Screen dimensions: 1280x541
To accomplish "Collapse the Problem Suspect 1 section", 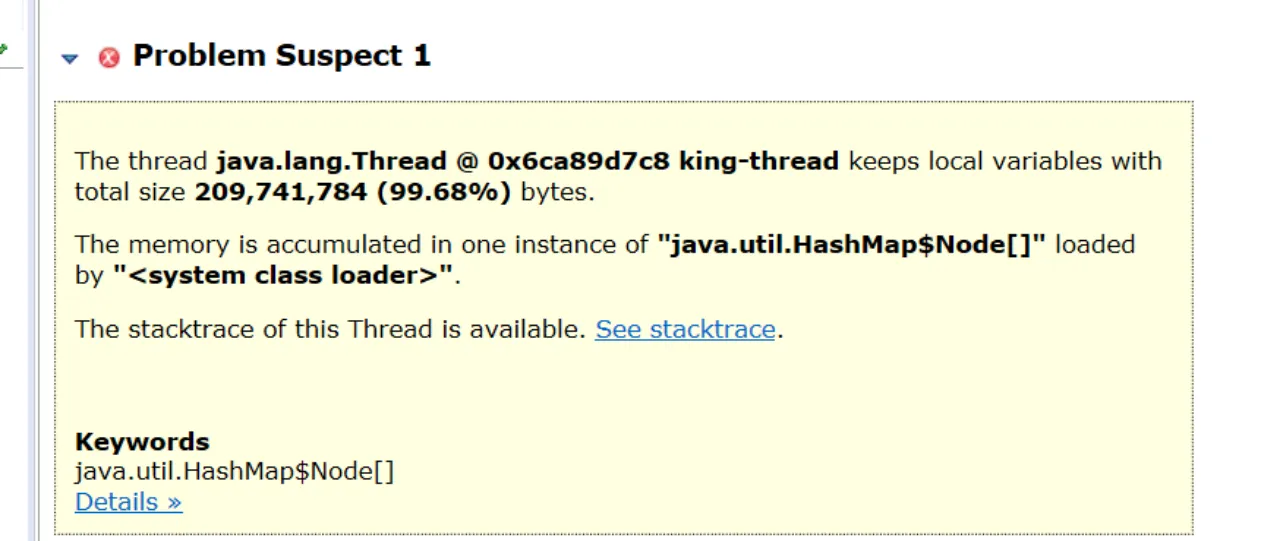I will 69,58.
